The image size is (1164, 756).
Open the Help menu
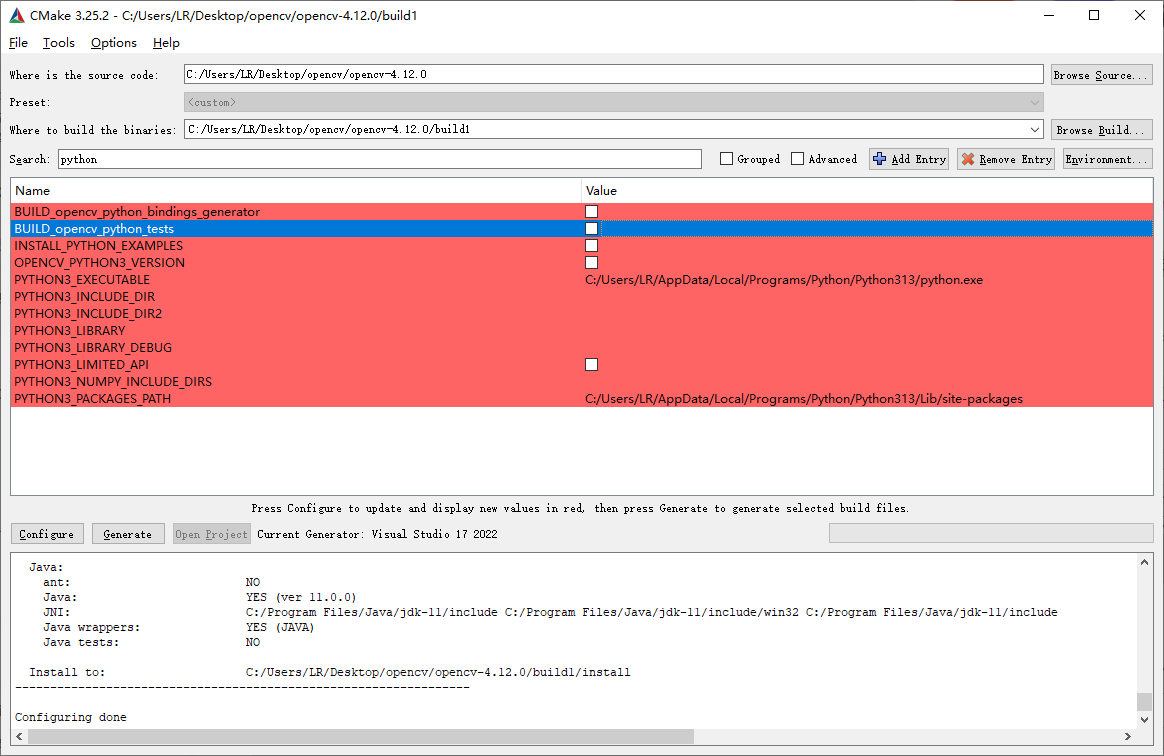pos(166,43)
